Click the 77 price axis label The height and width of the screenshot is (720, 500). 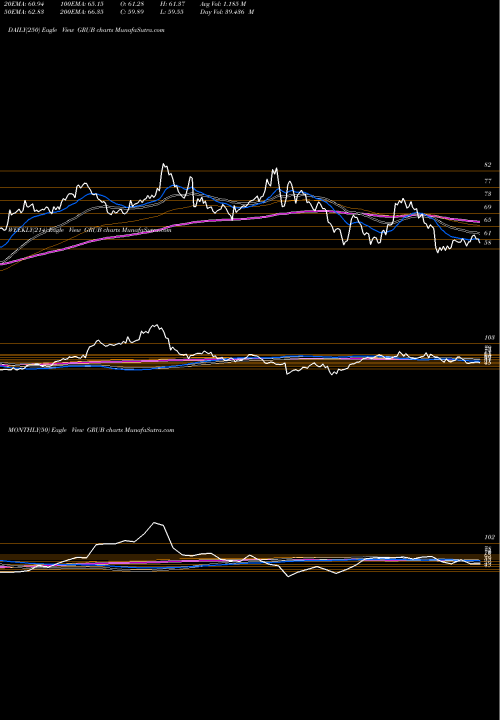(x=488, y=181)
